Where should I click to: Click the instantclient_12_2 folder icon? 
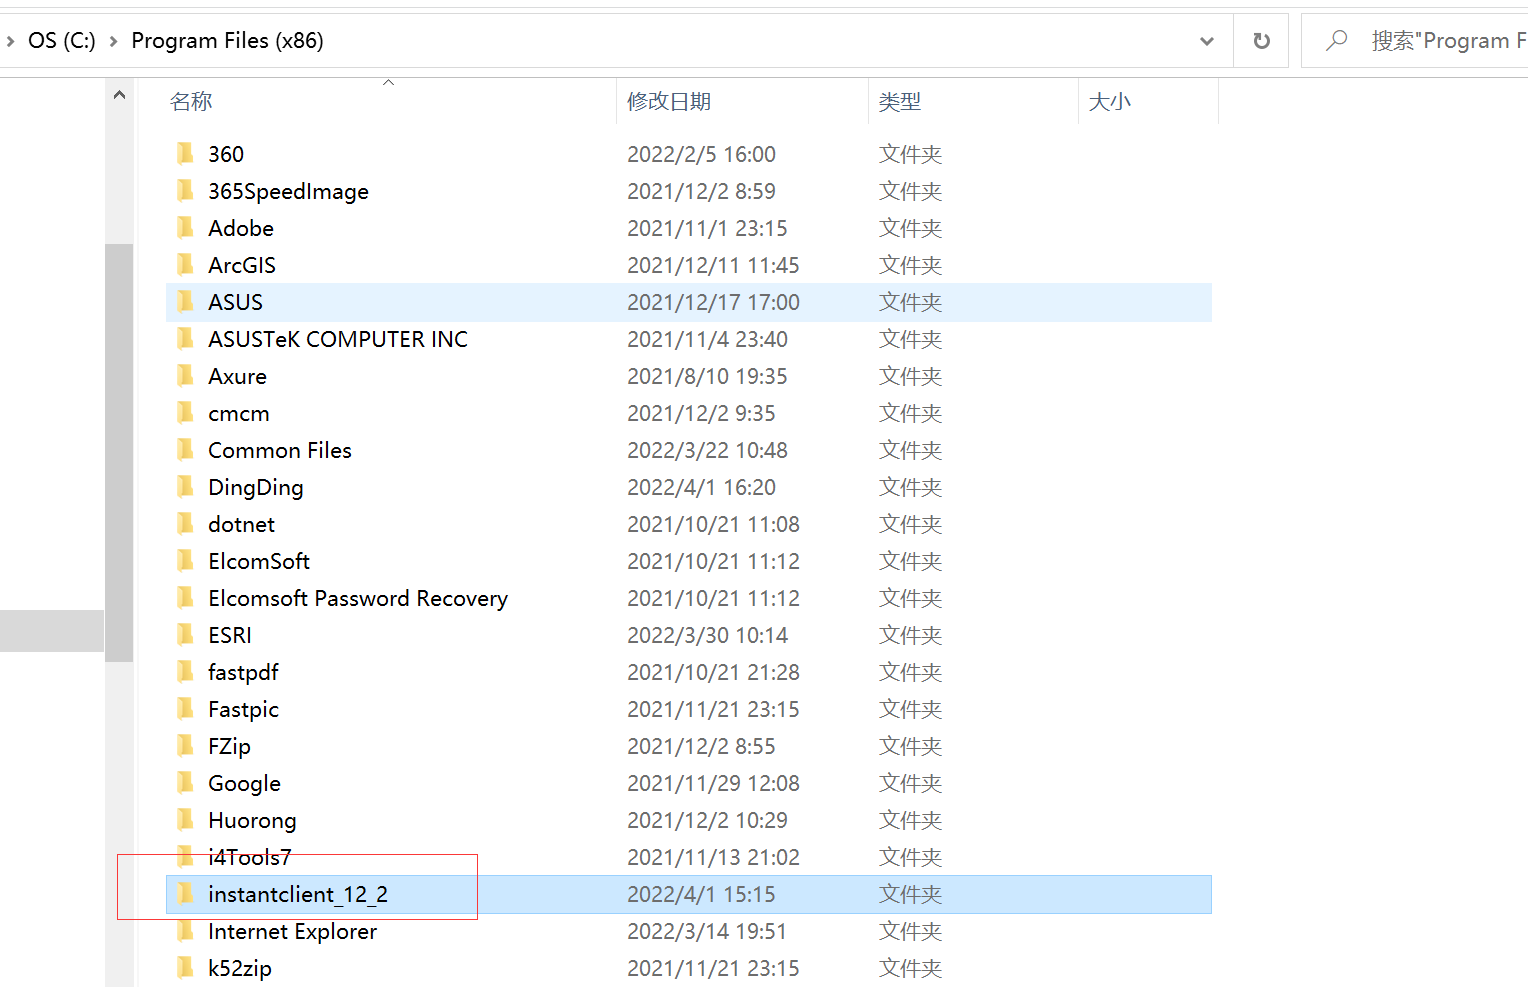pyautogui.click(x=186, y=893)
